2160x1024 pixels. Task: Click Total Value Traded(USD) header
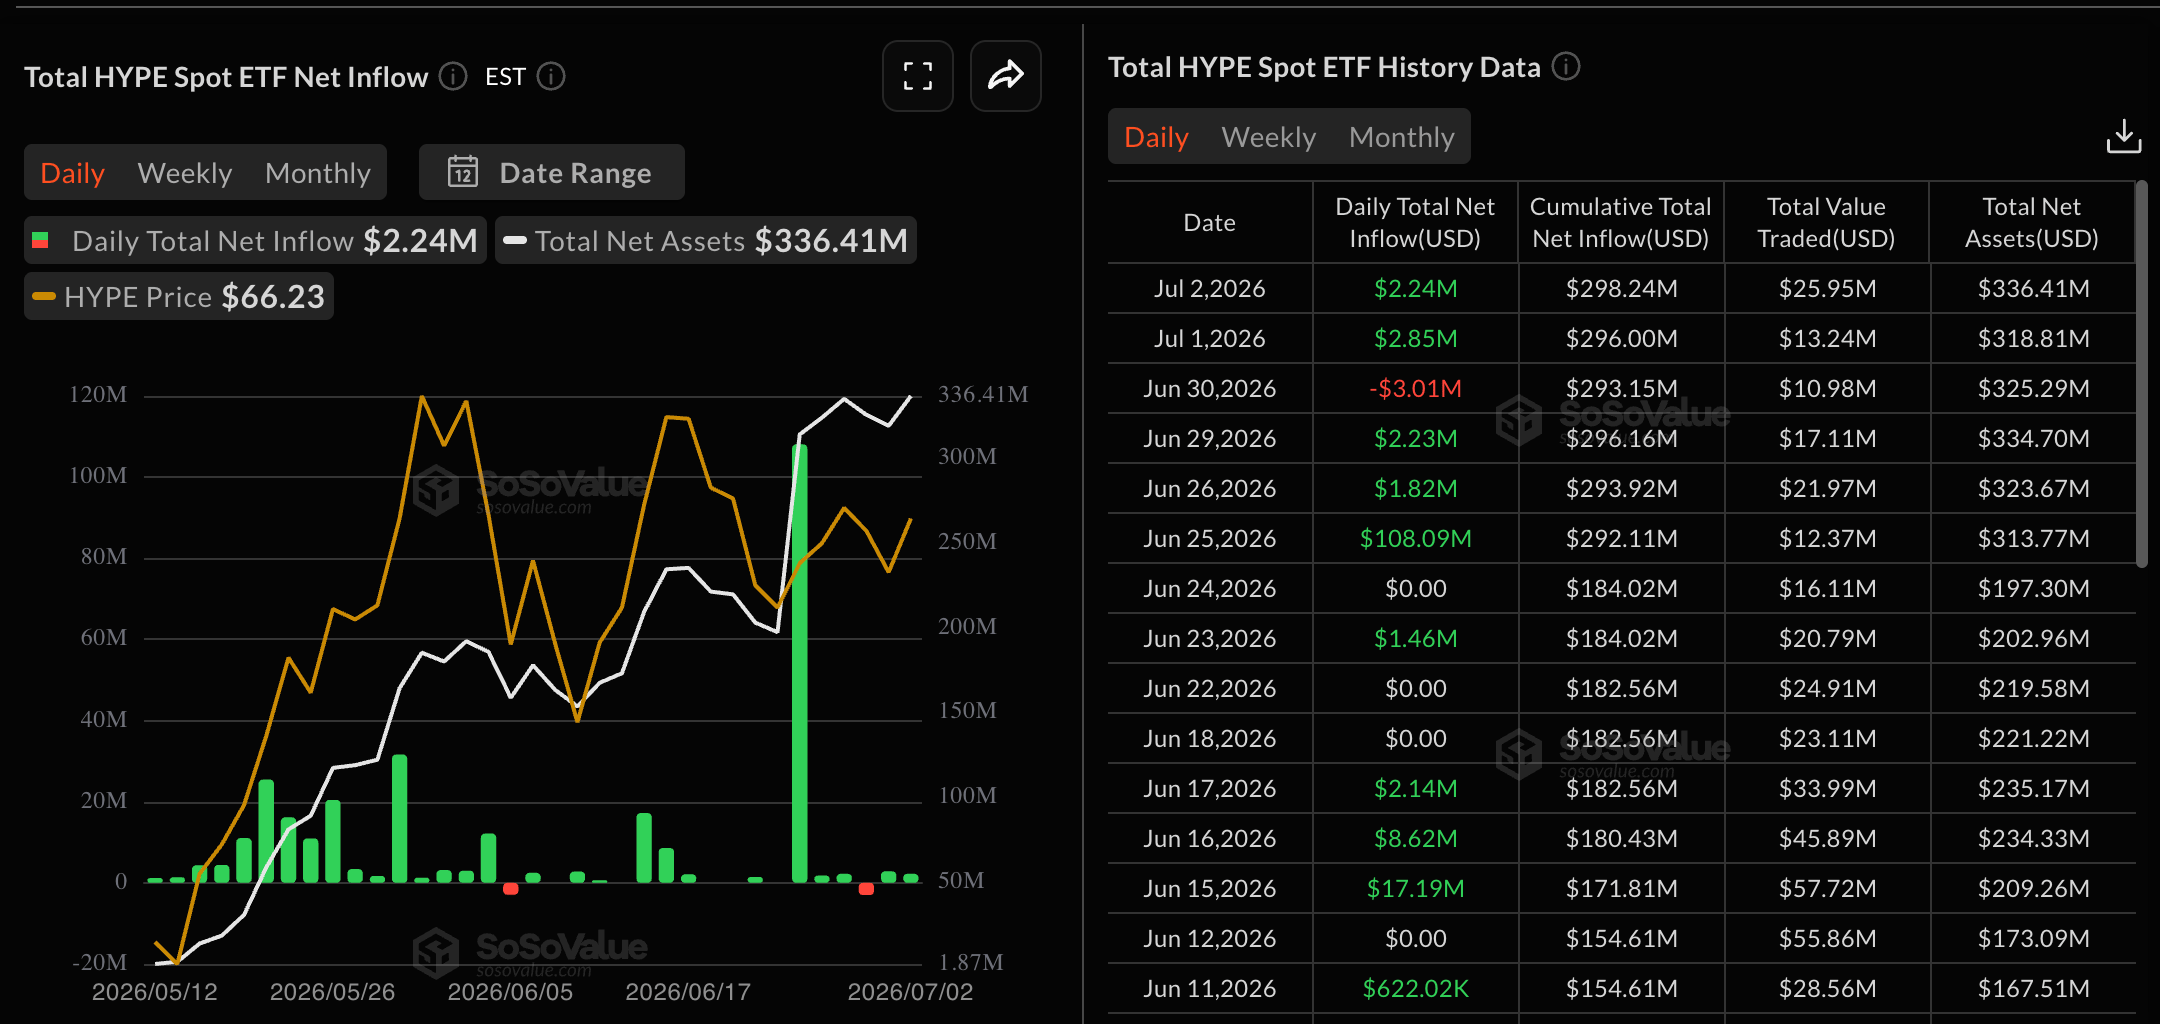tap(1827, 223)
